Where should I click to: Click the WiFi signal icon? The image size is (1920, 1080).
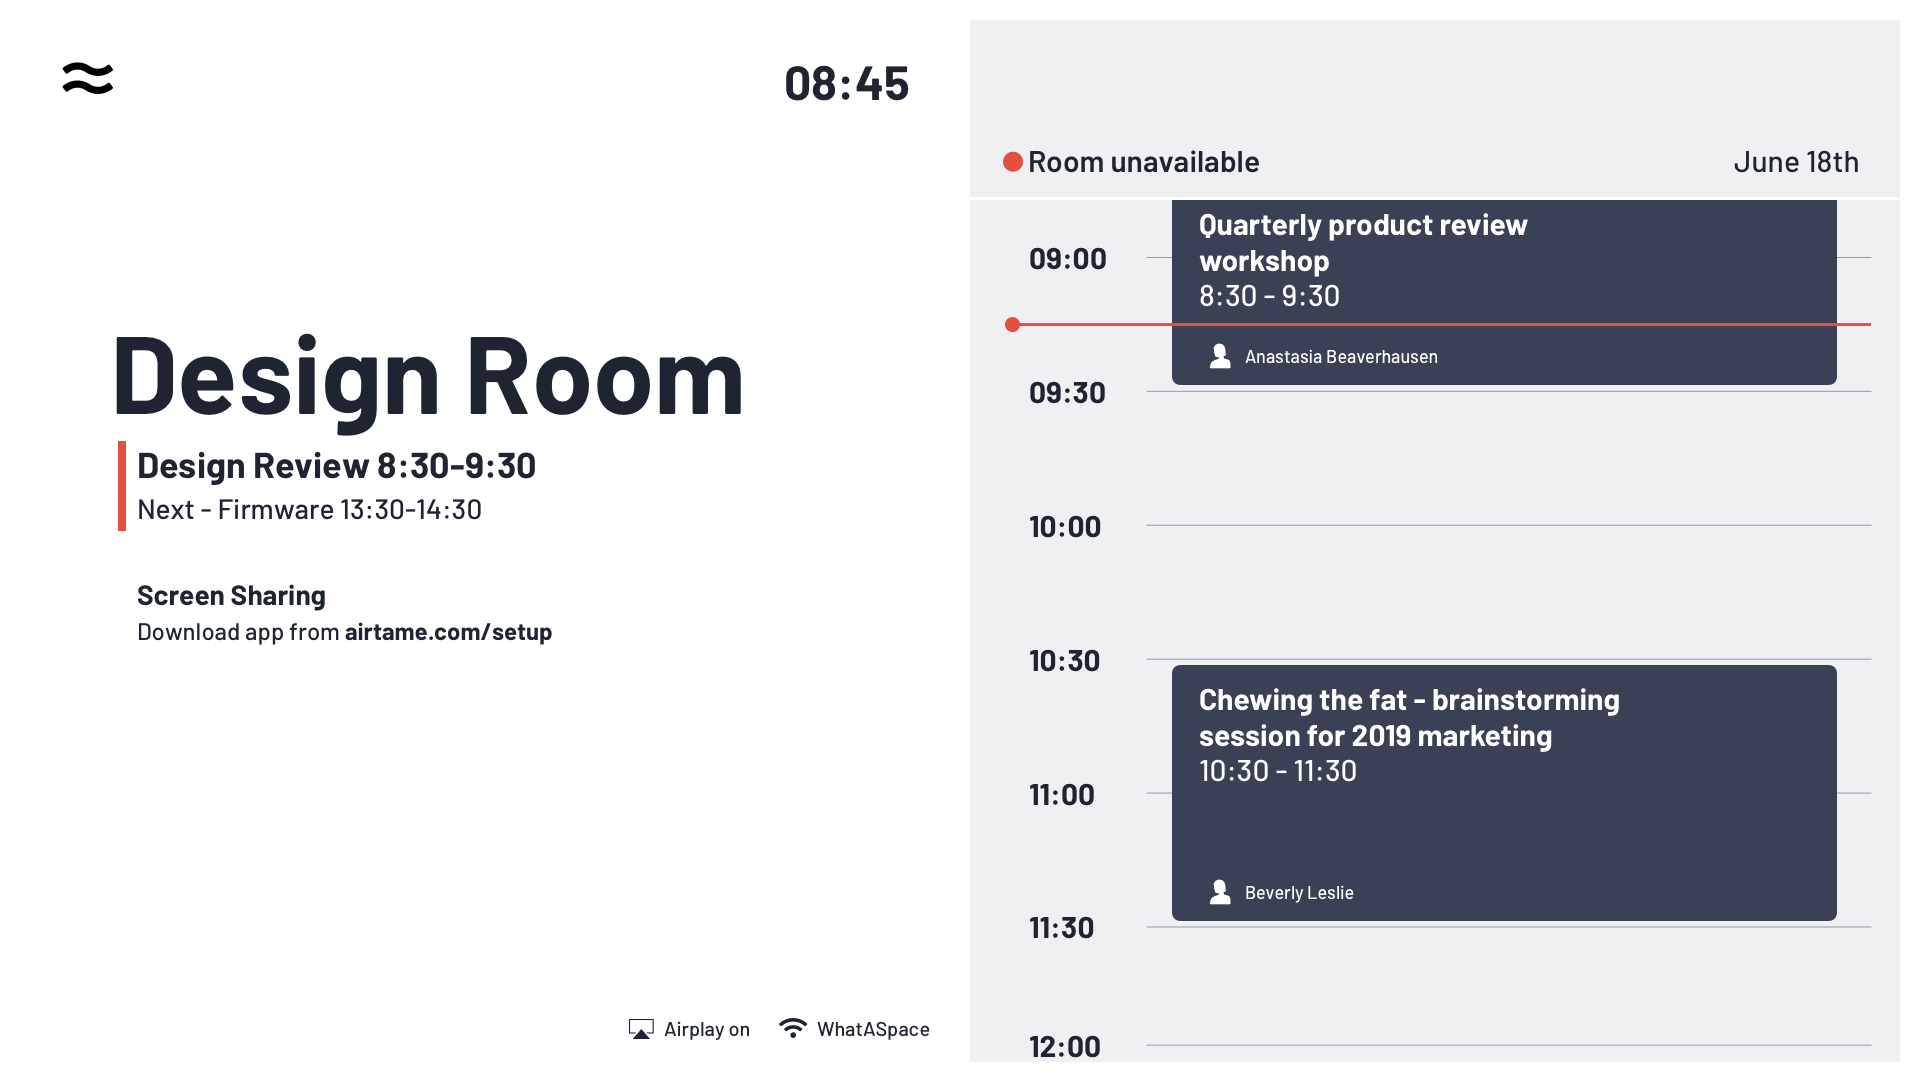coord(793,1028)
